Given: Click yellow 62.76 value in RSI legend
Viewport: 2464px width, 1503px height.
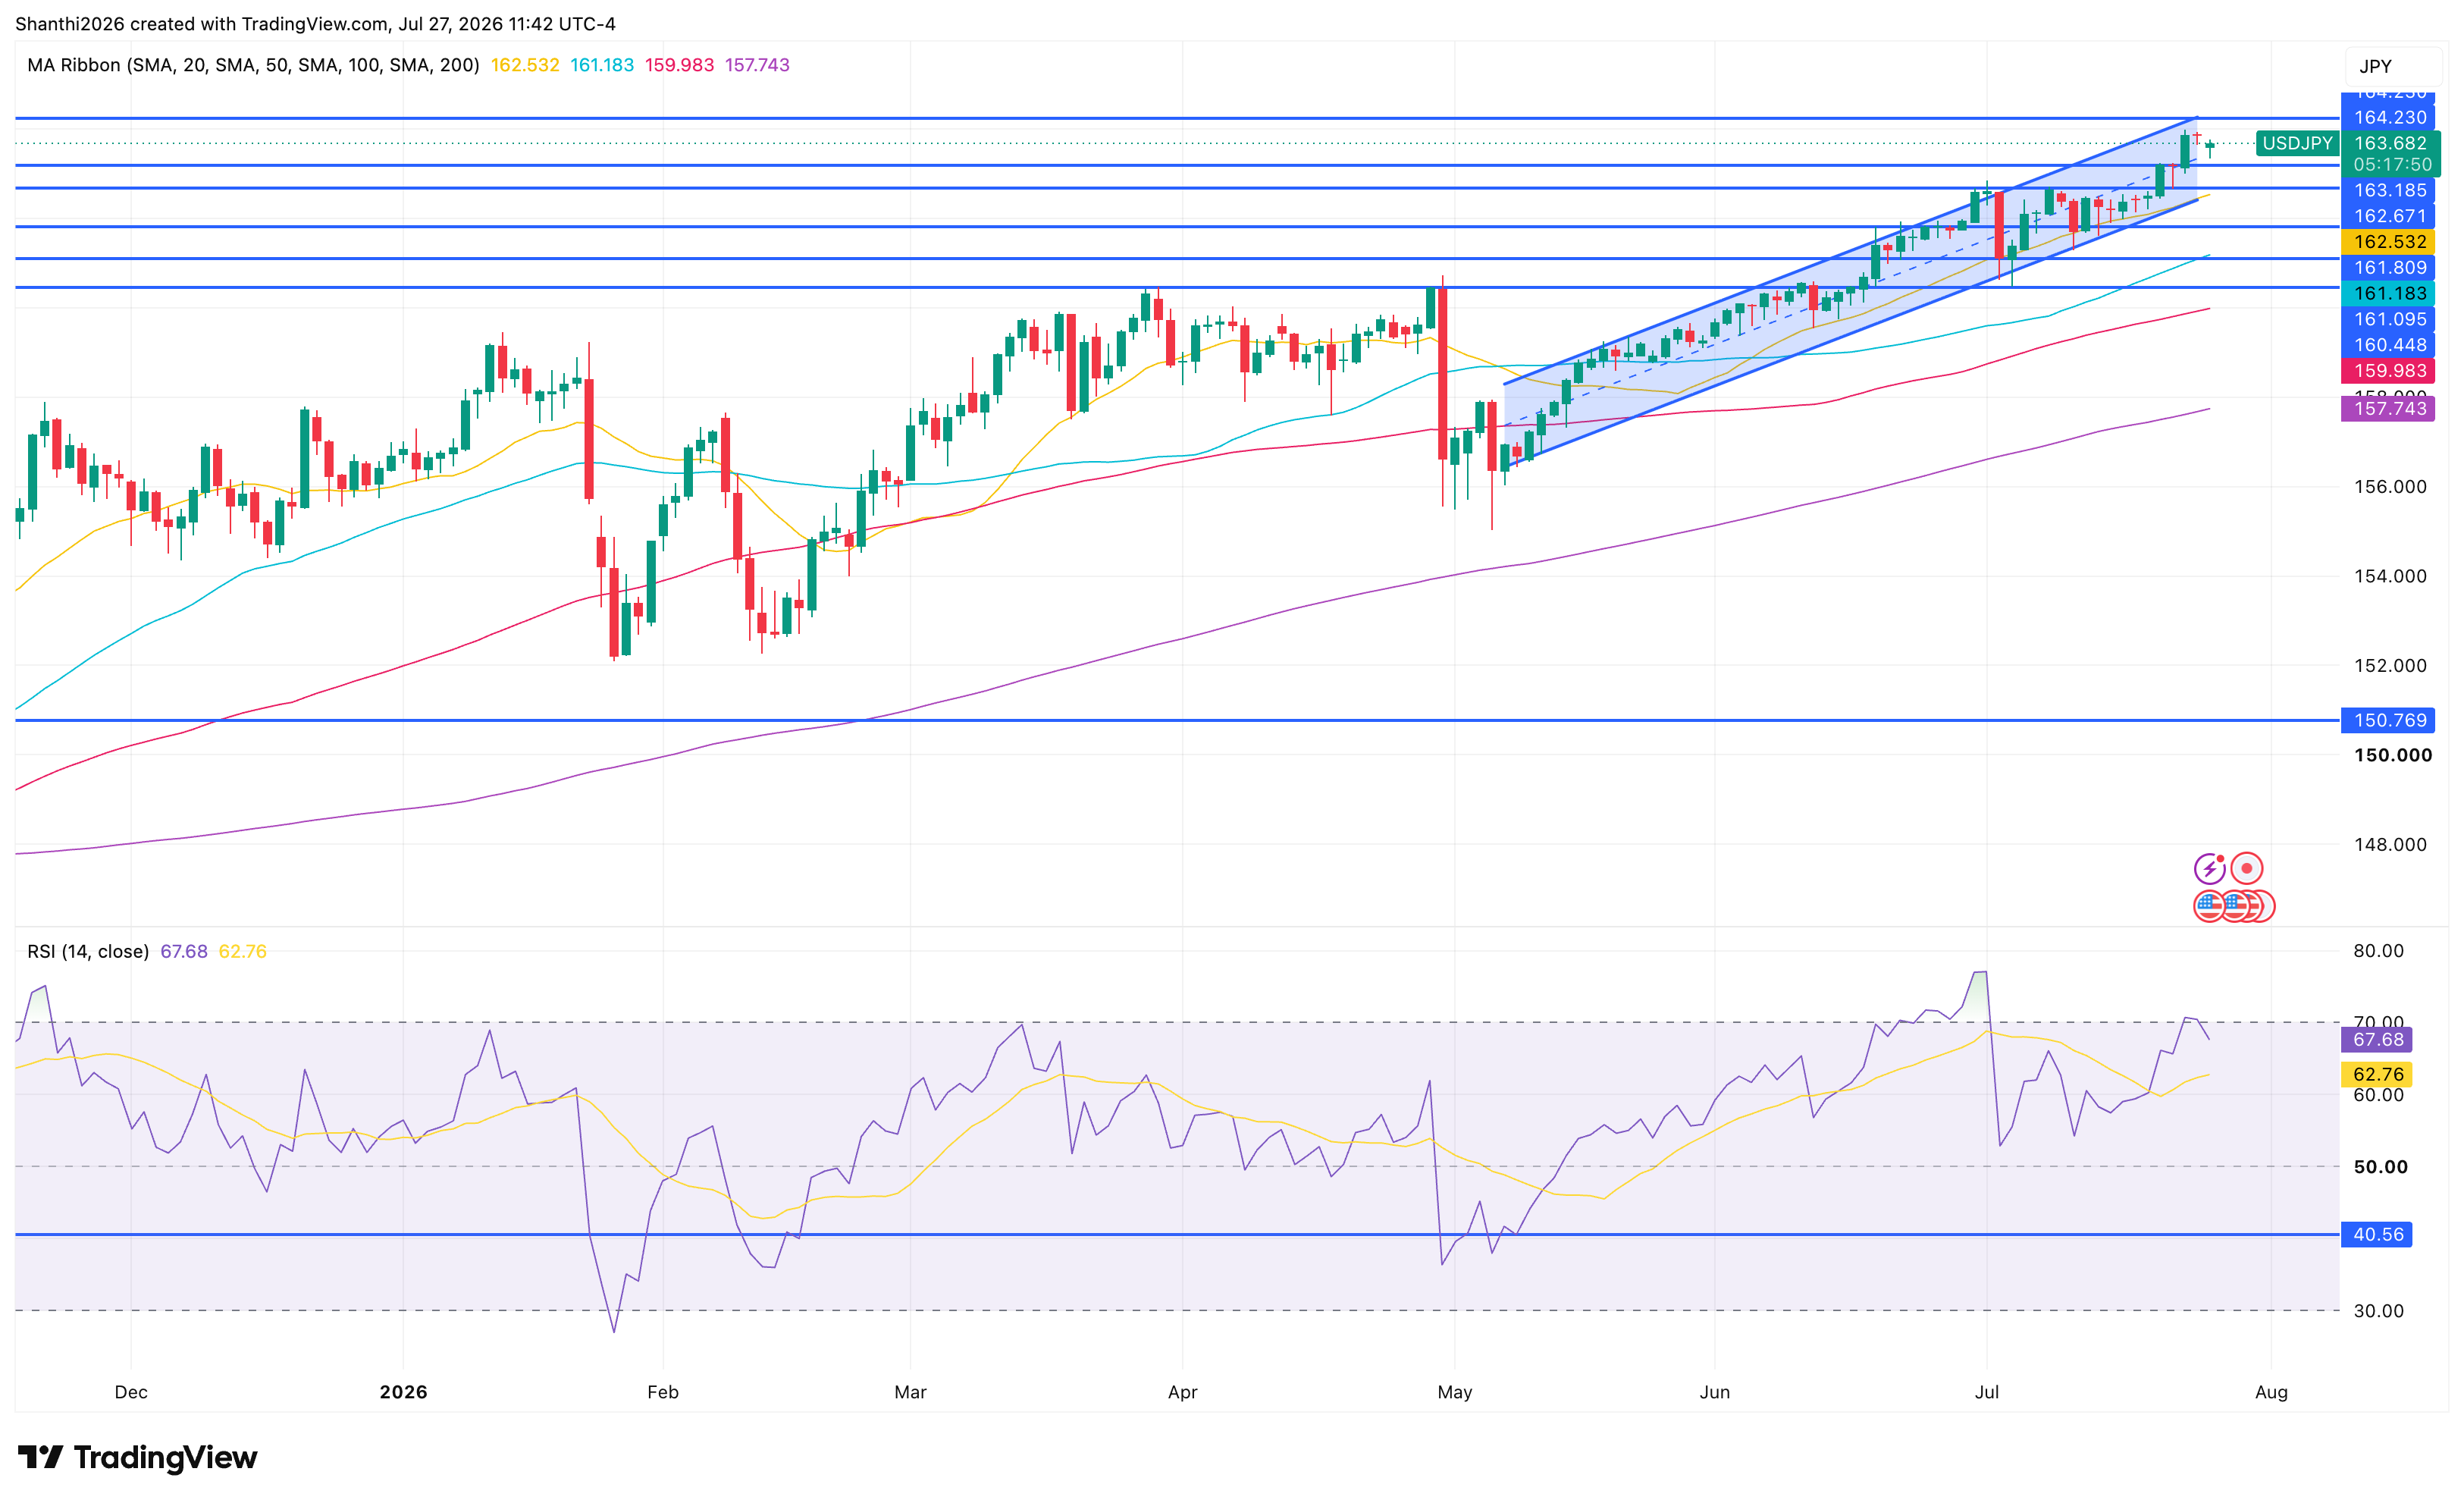Looking at the screenshot, I should [x=243, y=951].
